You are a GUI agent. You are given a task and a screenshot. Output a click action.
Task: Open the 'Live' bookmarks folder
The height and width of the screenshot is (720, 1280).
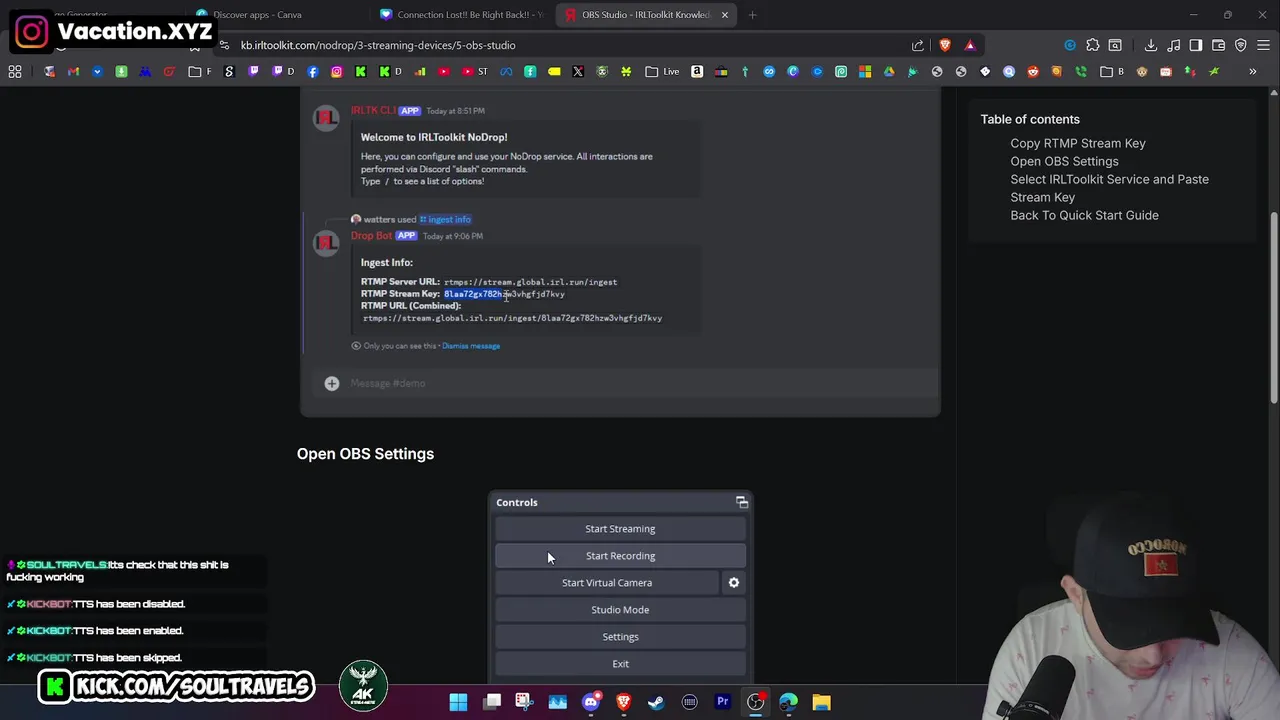662,72
